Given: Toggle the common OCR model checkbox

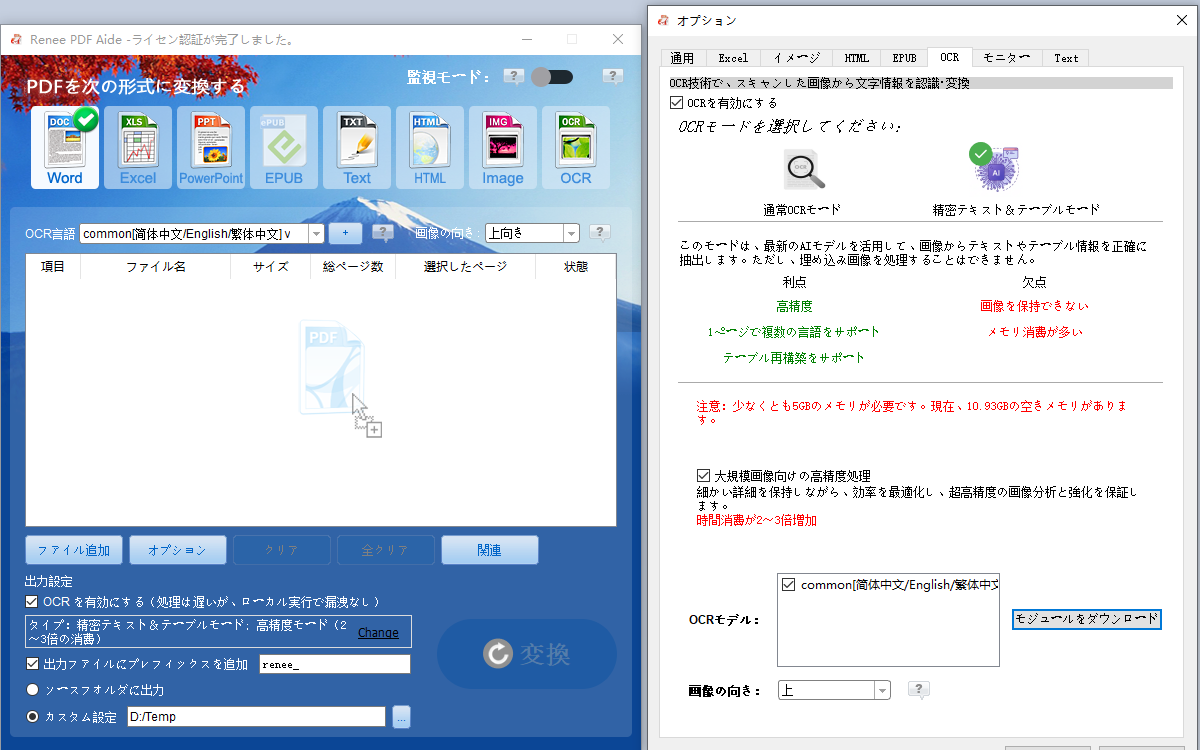Looking at the screenshot, I should tap(788, 585).
